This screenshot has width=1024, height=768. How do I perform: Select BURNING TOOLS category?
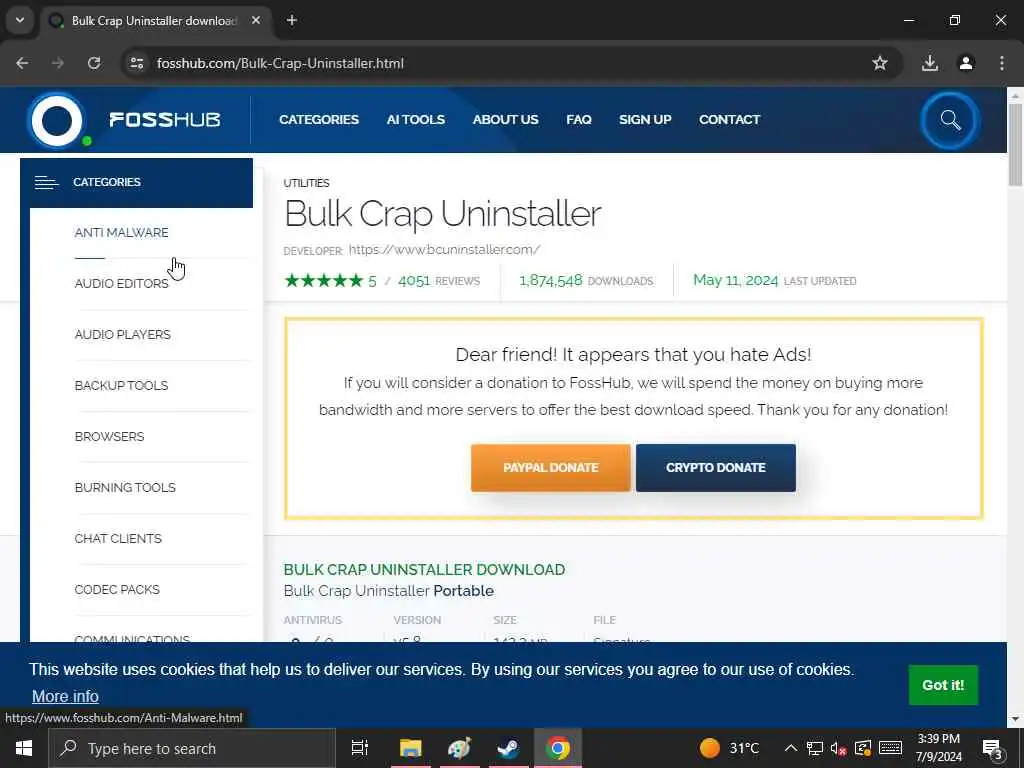[x=125, y=487]
